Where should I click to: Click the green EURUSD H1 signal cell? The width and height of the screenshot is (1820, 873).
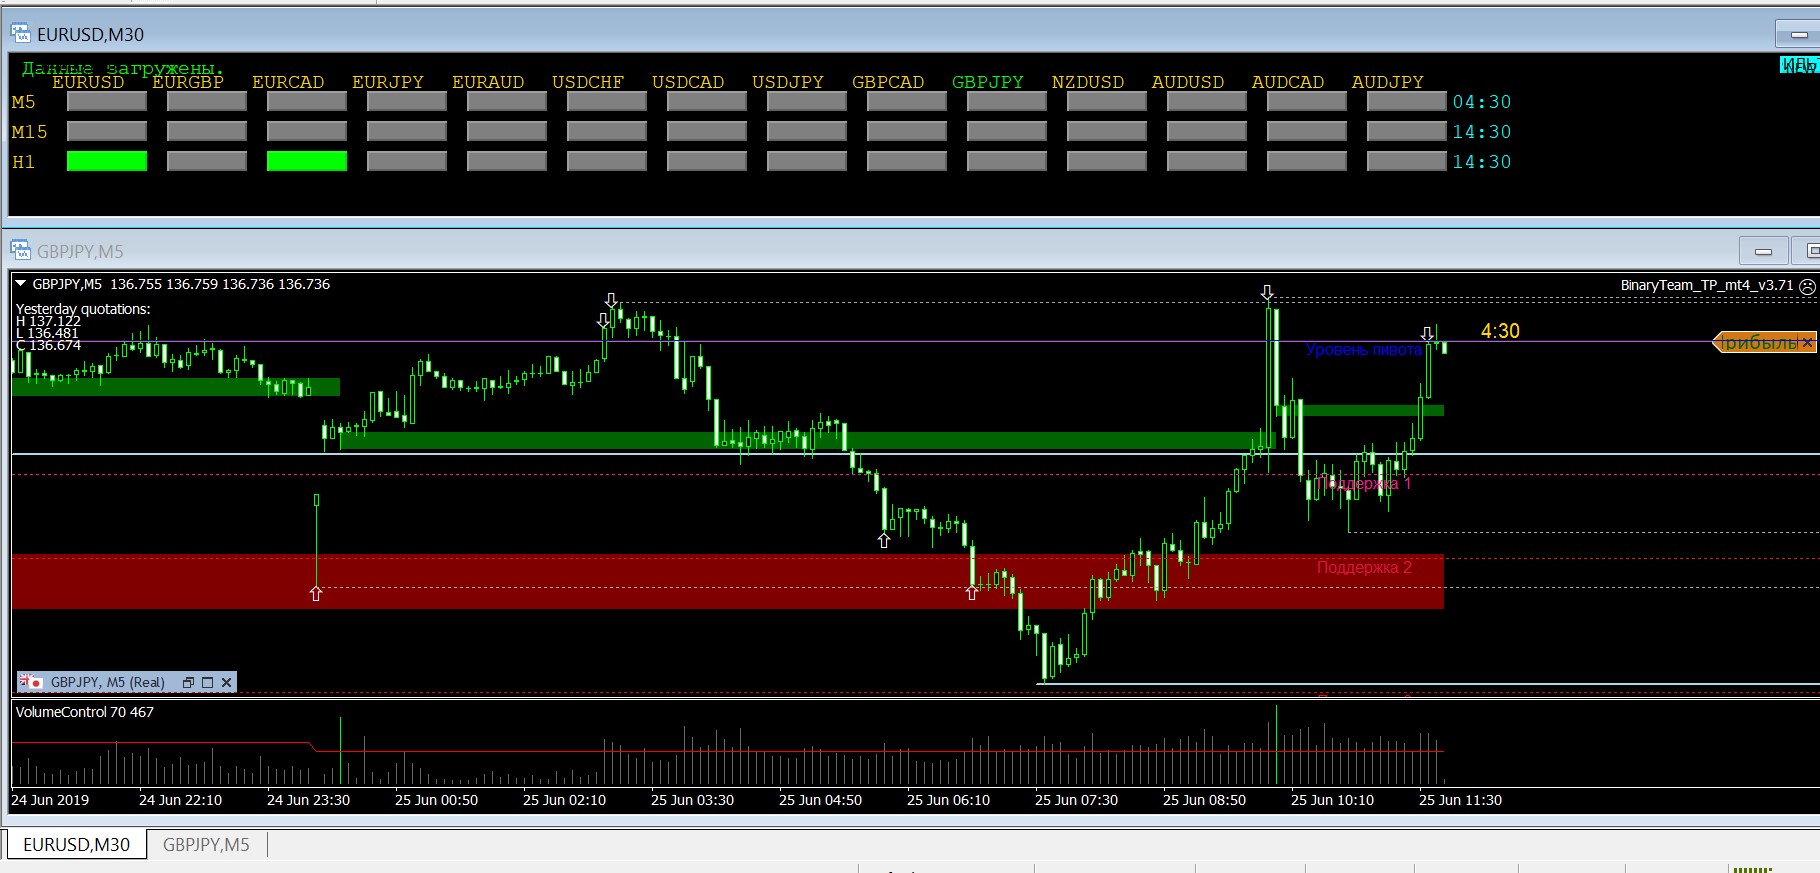point(107,161)
